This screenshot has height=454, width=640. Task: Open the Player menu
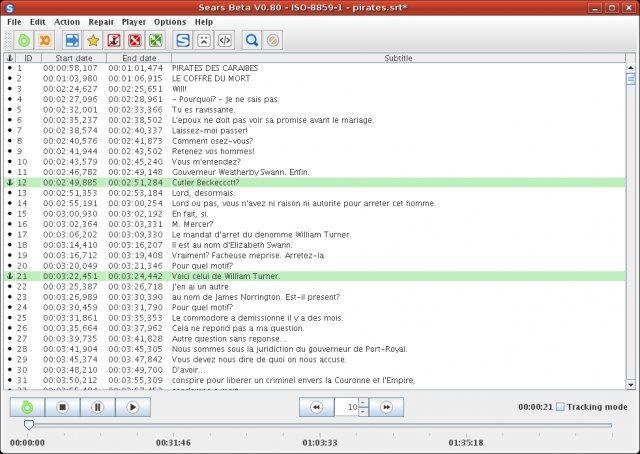tap(133, 22)
